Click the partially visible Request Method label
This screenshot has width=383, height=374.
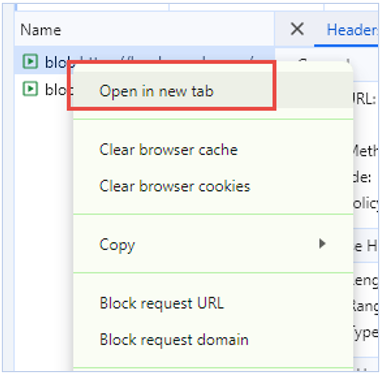[365, 151]
